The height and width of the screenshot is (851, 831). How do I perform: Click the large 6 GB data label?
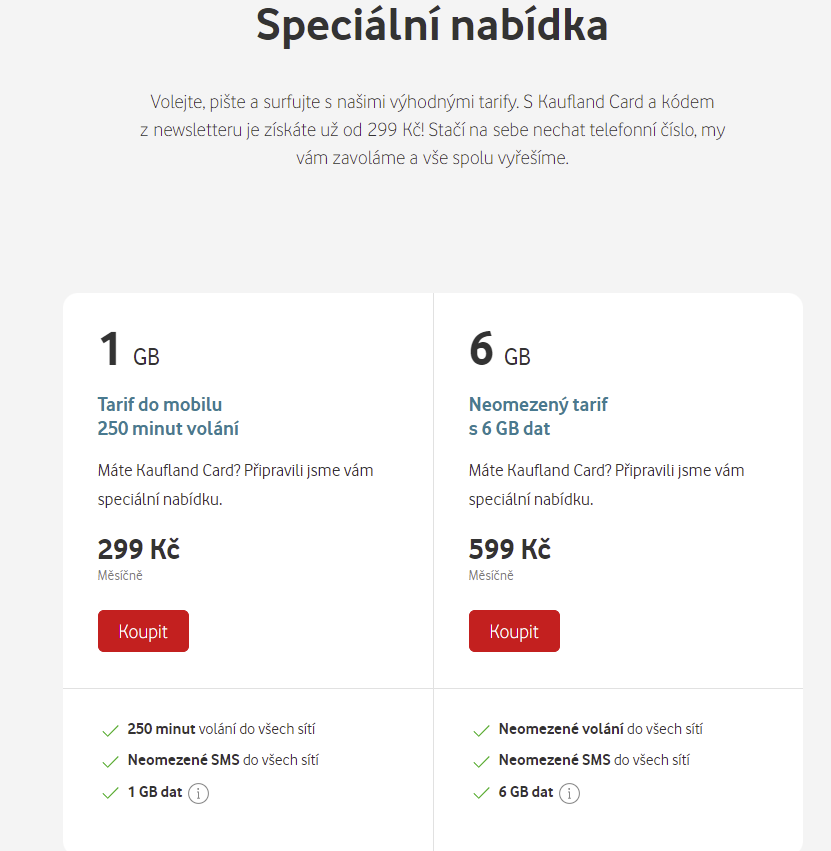click(500, 349)
